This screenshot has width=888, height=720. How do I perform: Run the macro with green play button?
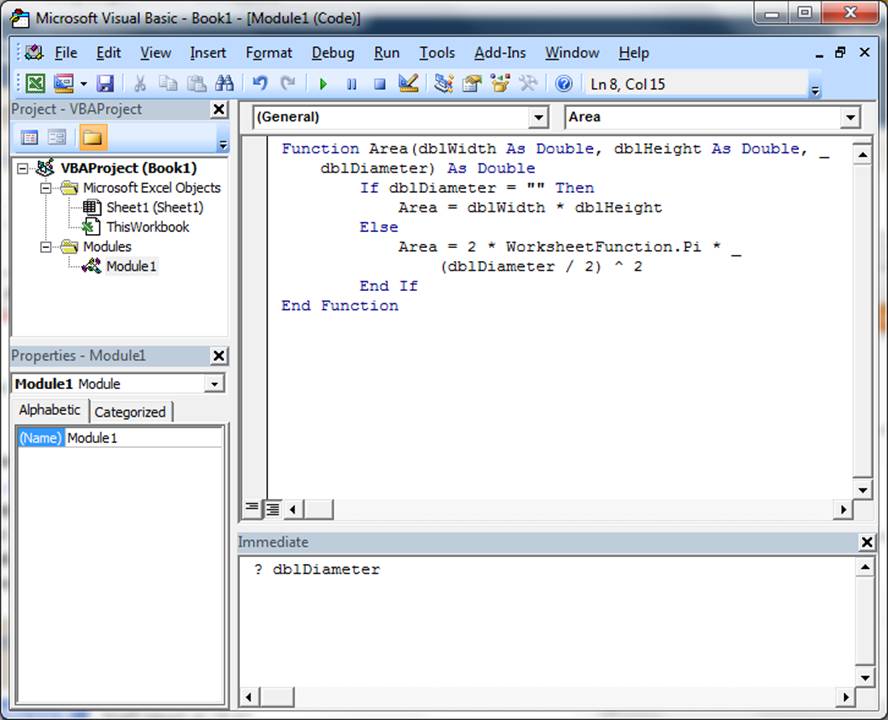tap(323, 84)
